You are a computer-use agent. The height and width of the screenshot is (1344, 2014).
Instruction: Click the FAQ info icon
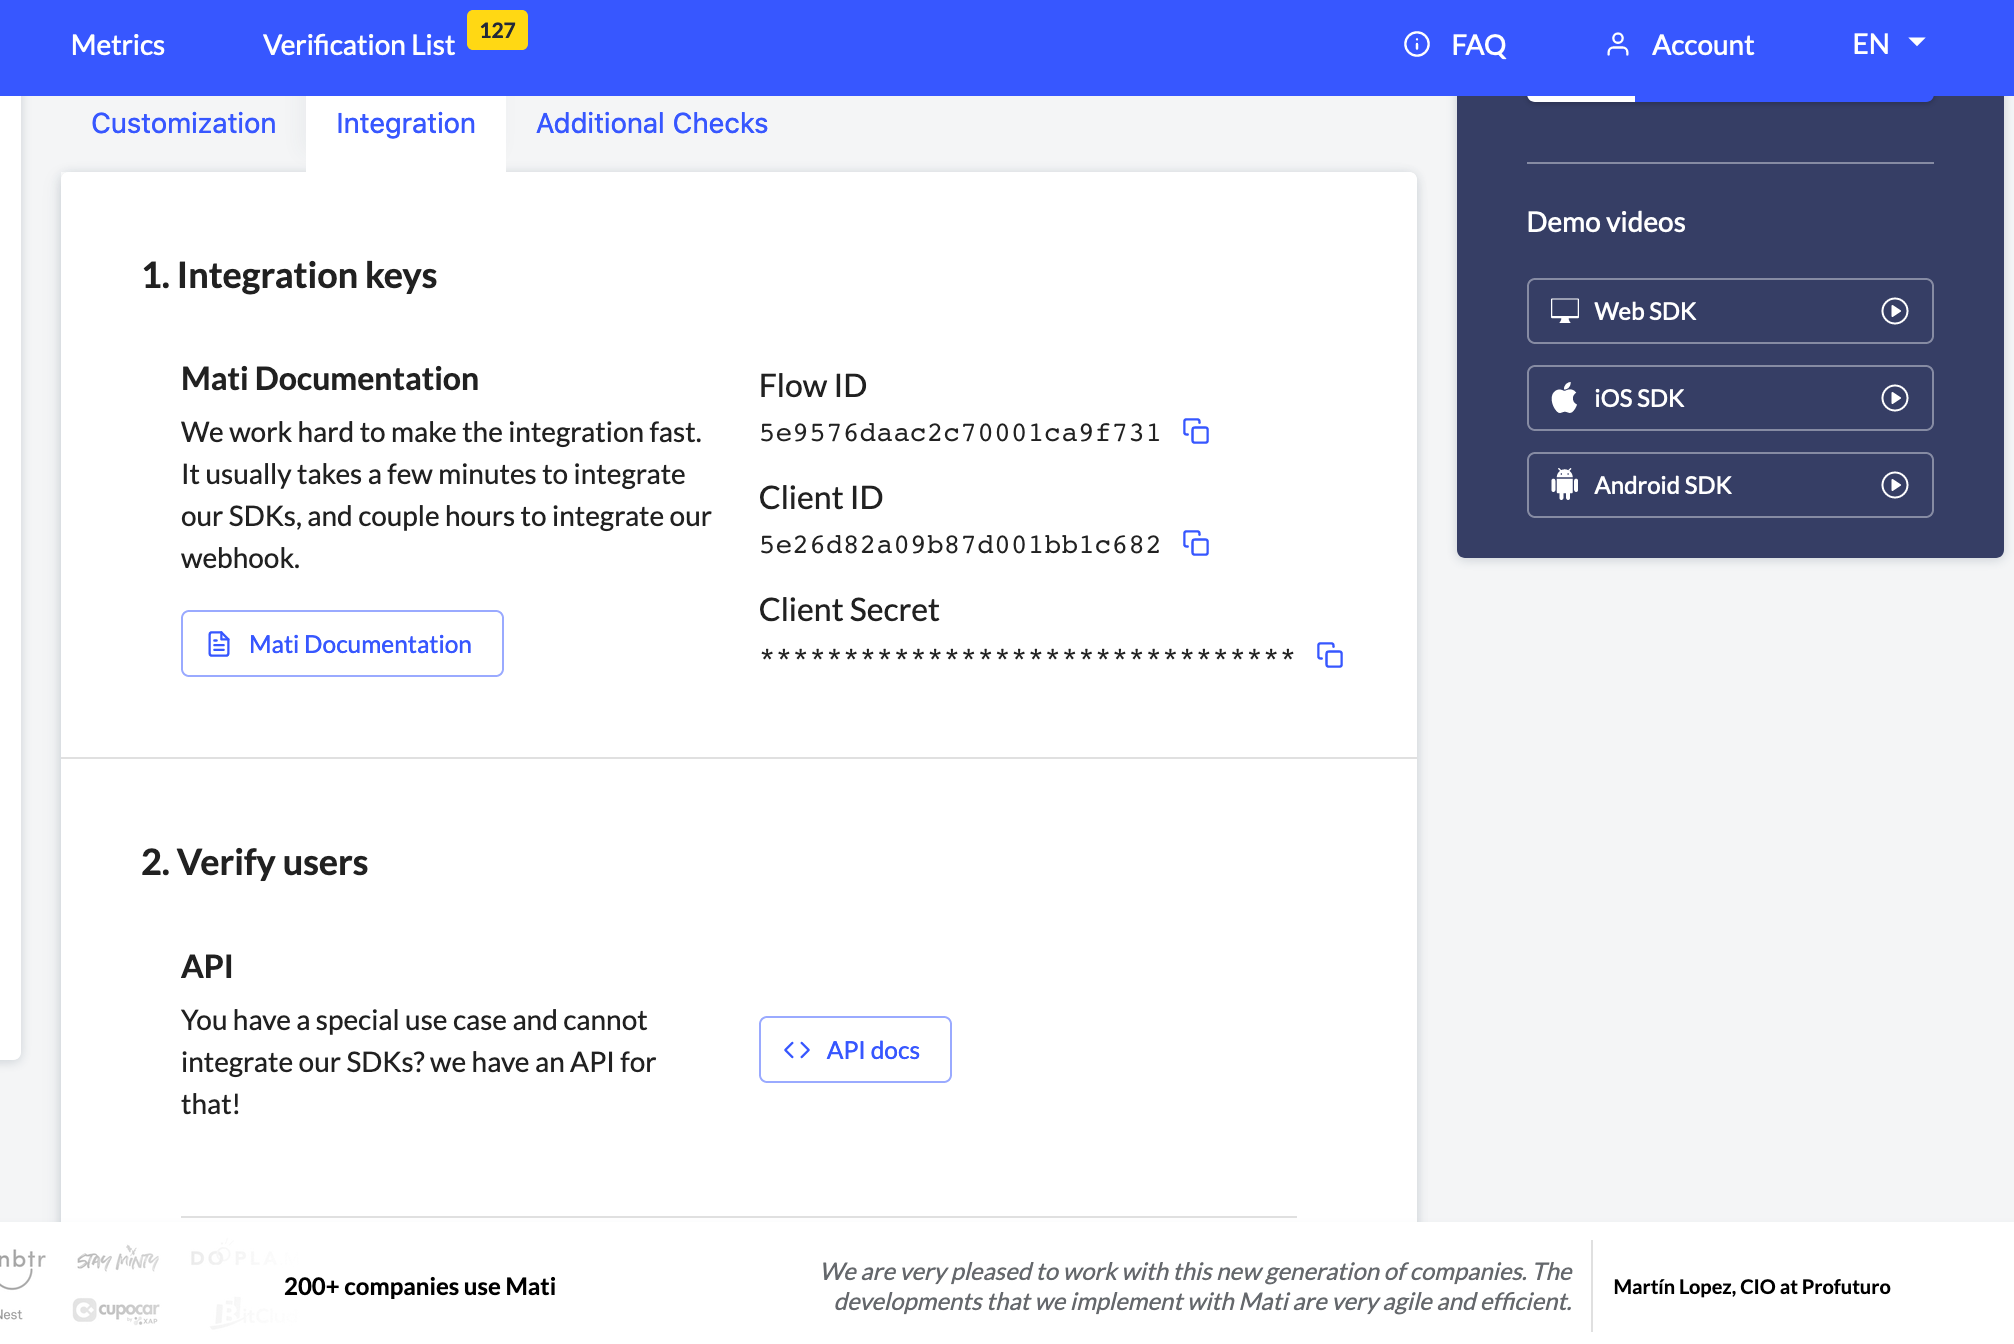click(x=1417, y=45)
